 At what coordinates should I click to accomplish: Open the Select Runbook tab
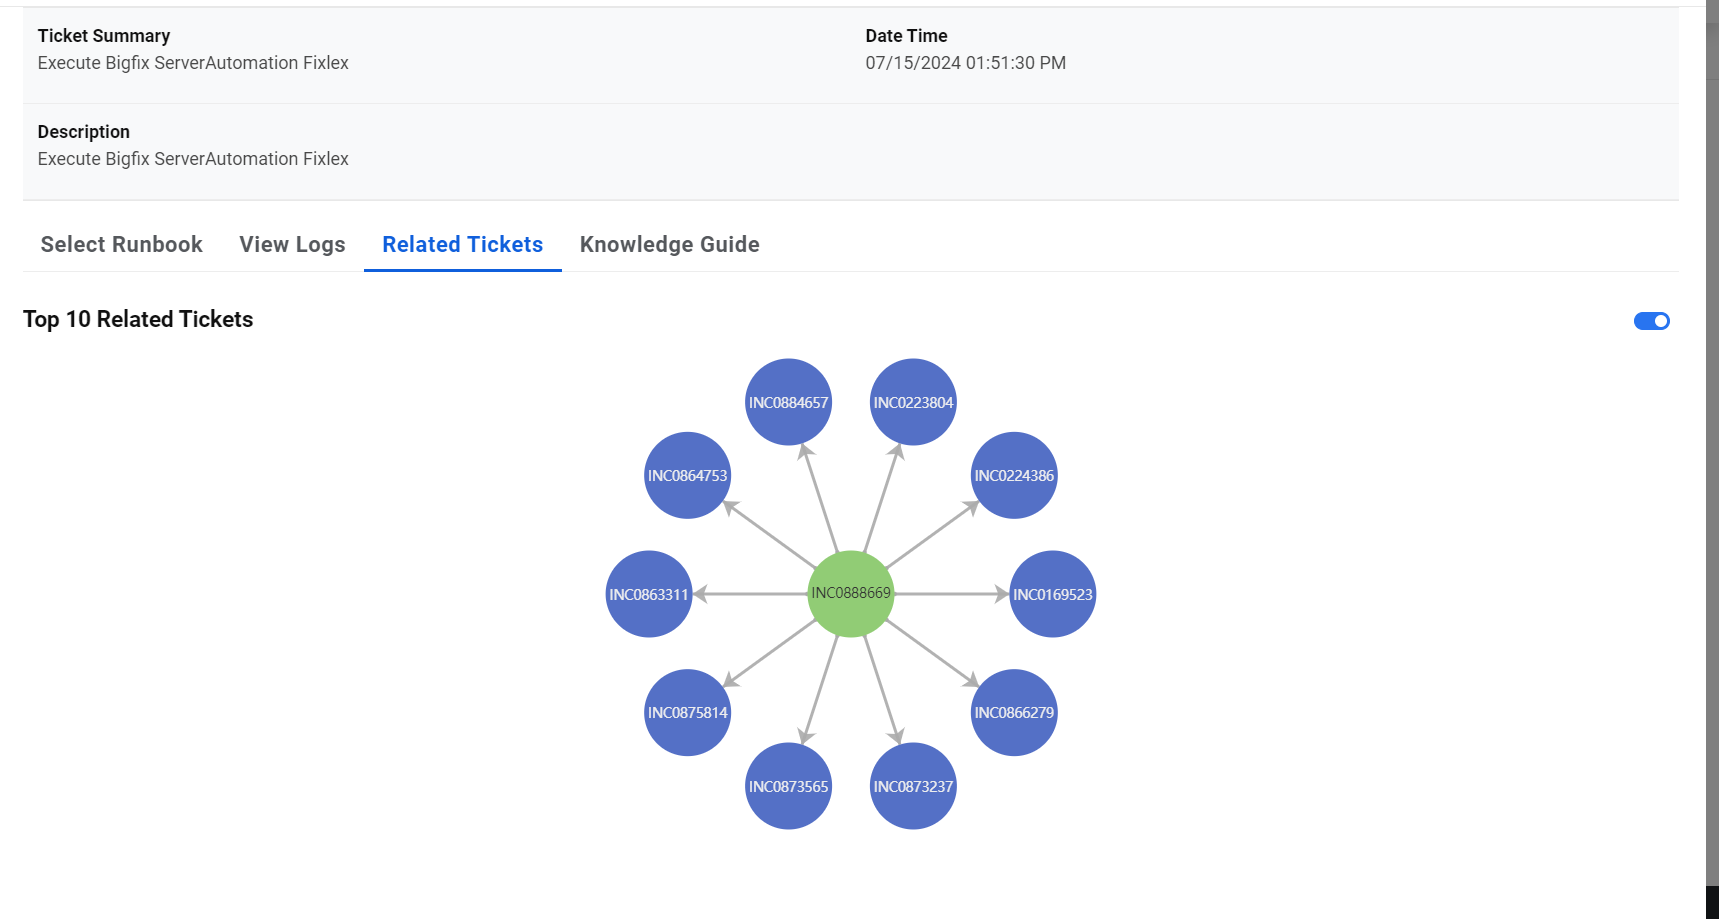pos(121,245)
